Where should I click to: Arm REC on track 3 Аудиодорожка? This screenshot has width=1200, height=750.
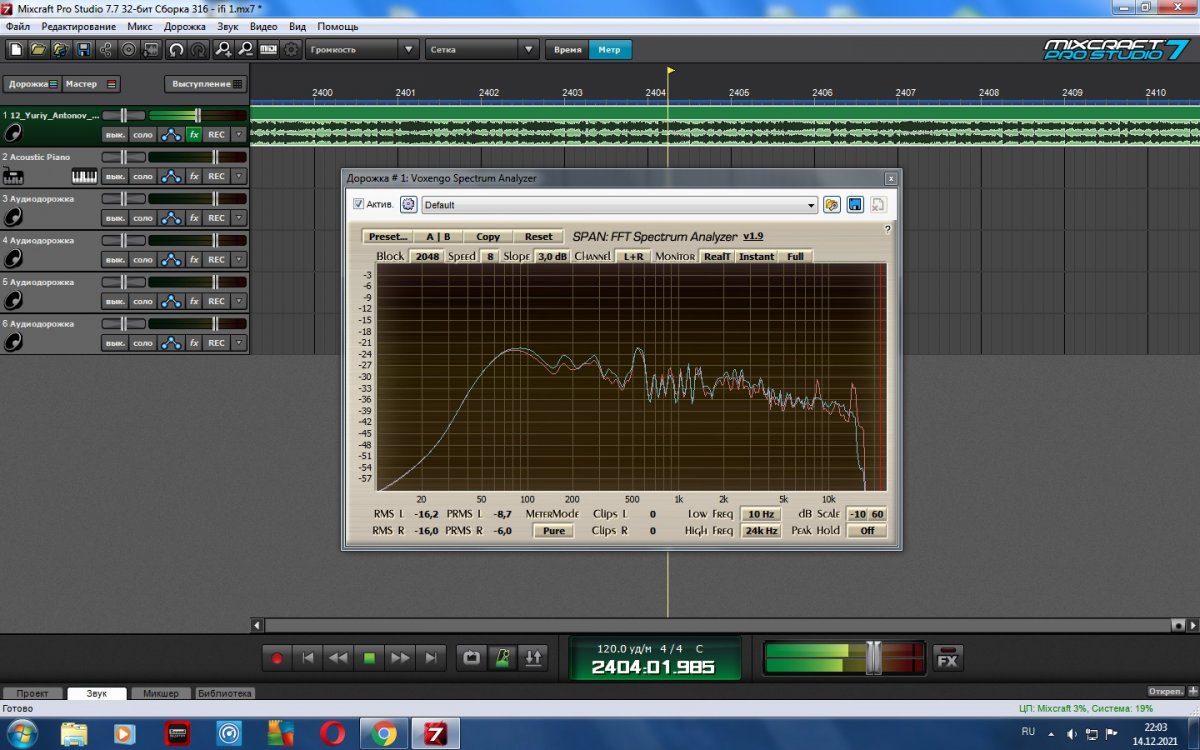[x=217, y=218]
